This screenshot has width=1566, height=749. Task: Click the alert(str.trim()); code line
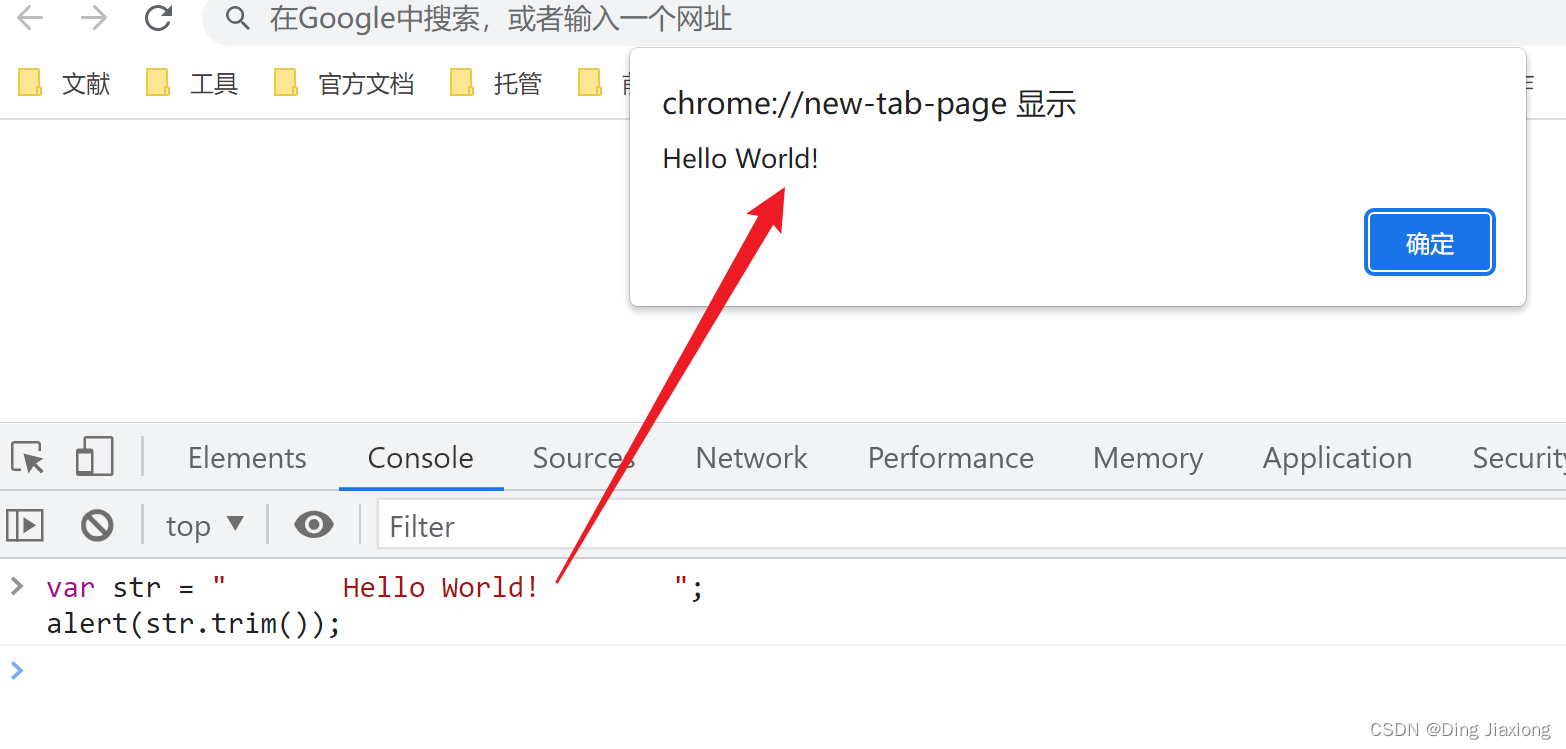pos(194,625)
